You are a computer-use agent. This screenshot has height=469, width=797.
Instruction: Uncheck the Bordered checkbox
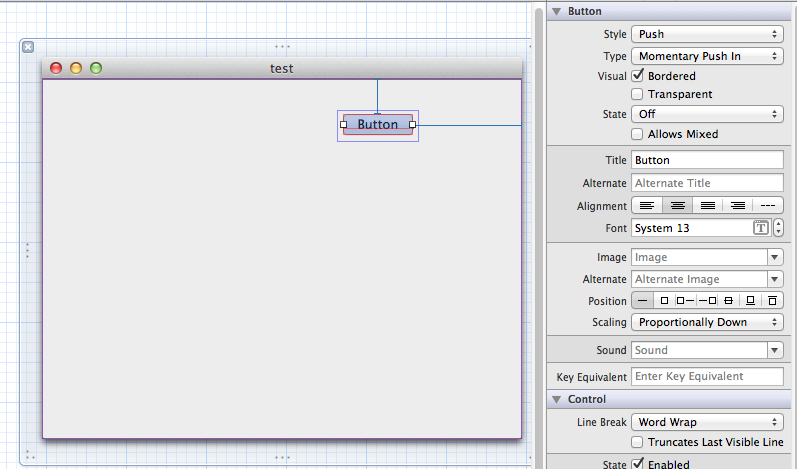point(637,76)
